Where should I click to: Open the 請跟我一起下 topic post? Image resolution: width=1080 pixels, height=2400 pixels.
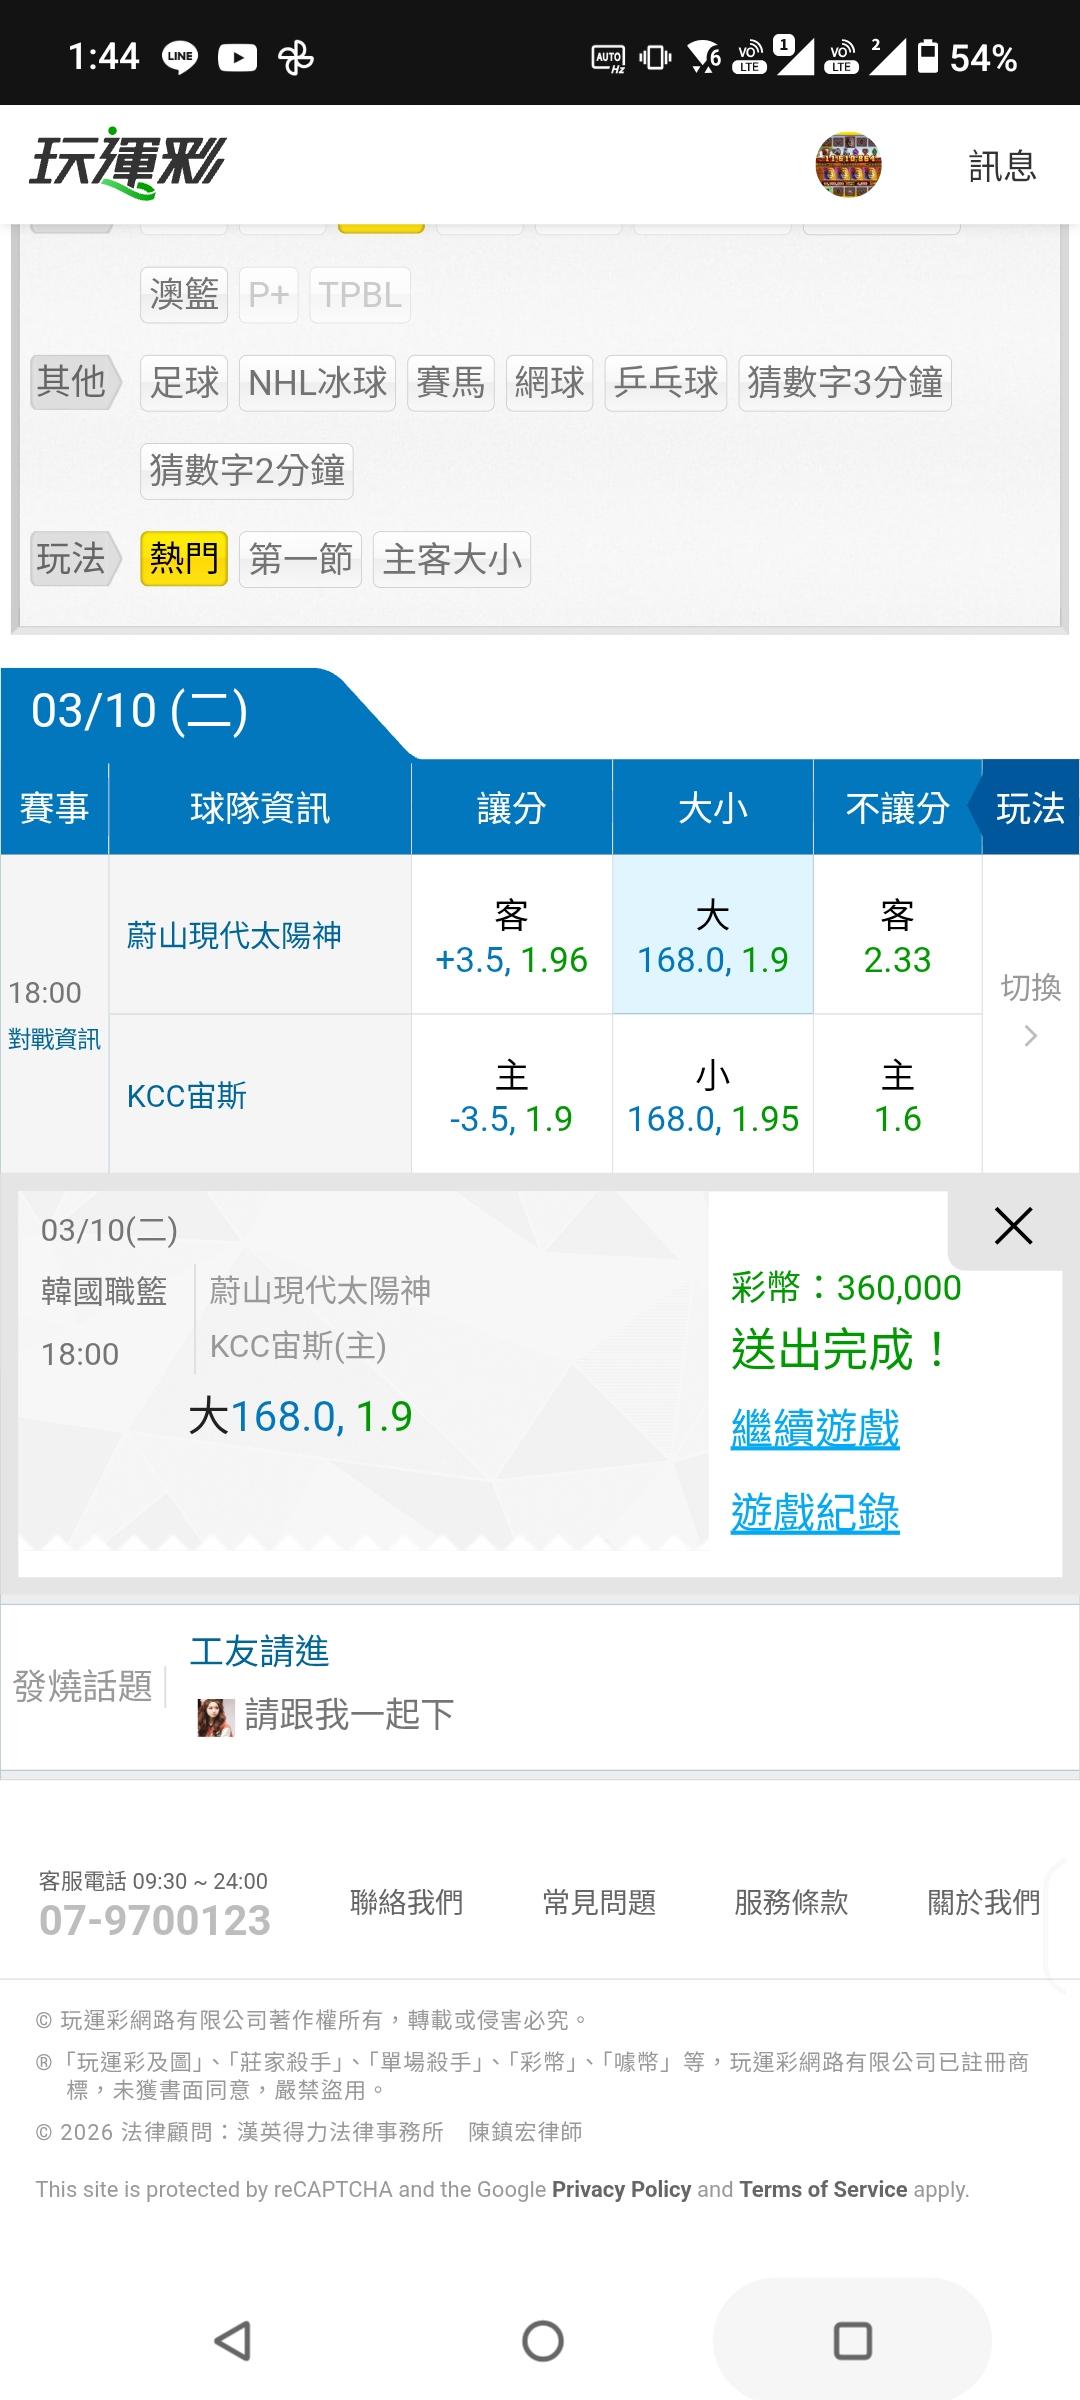click(x=349, y=1715)
